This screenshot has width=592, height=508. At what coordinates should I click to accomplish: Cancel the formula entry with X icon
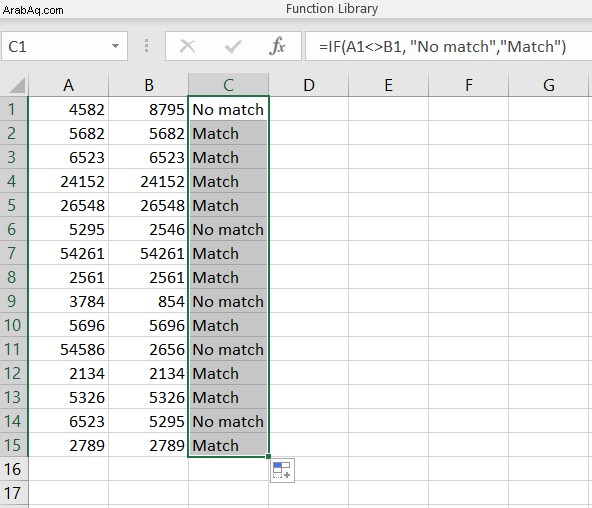pos(187,46)
